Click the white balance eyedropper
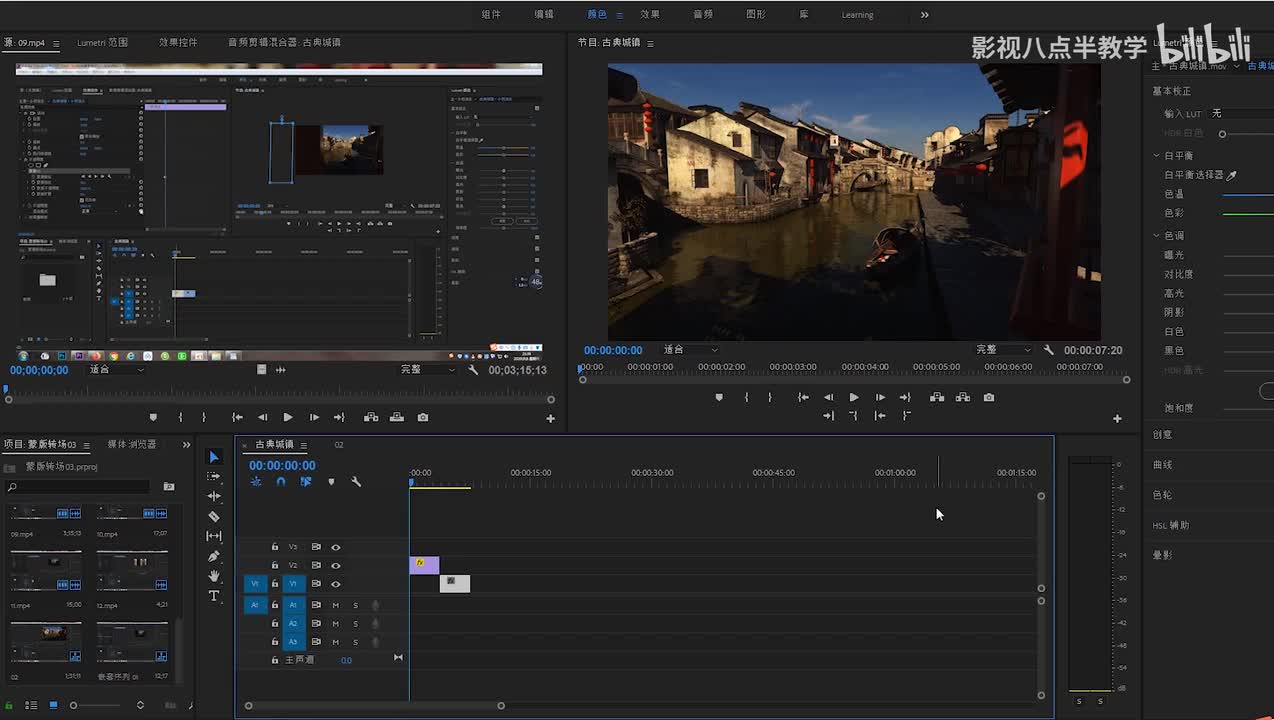1274x720 pixels. (1232, 175)
